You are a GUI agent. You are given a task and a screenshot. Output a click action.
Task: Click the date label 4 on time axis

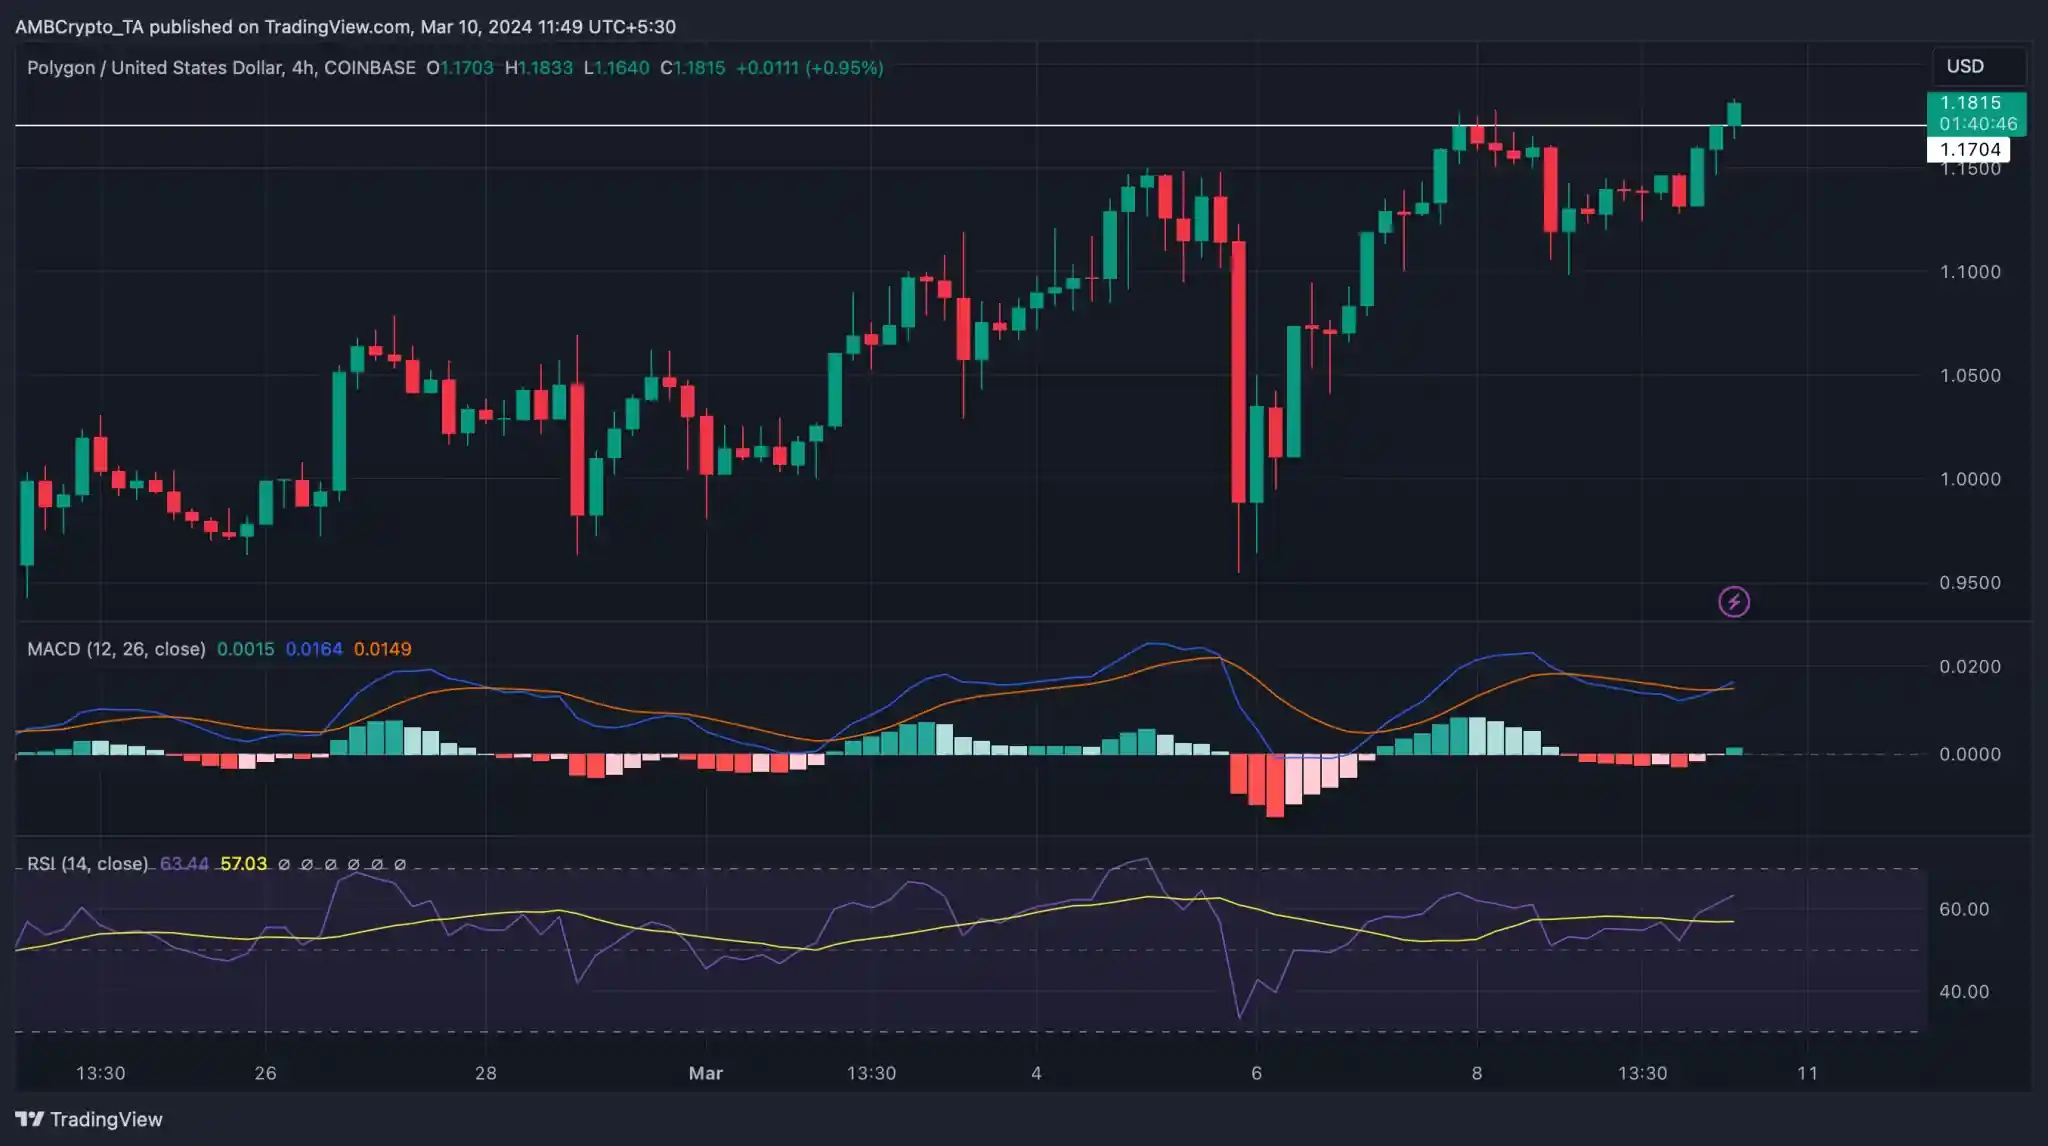(1036, 1073)
